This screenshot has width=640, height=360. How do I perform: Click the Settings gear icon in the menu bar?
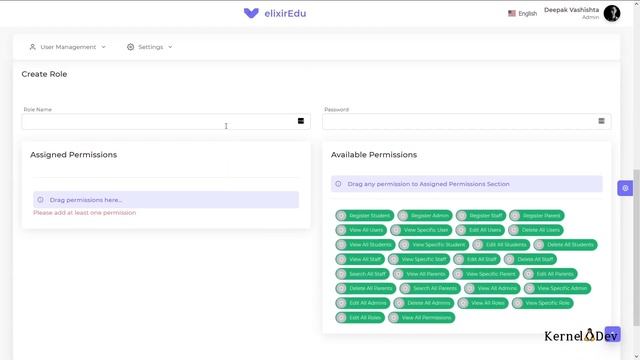[131, 47]
